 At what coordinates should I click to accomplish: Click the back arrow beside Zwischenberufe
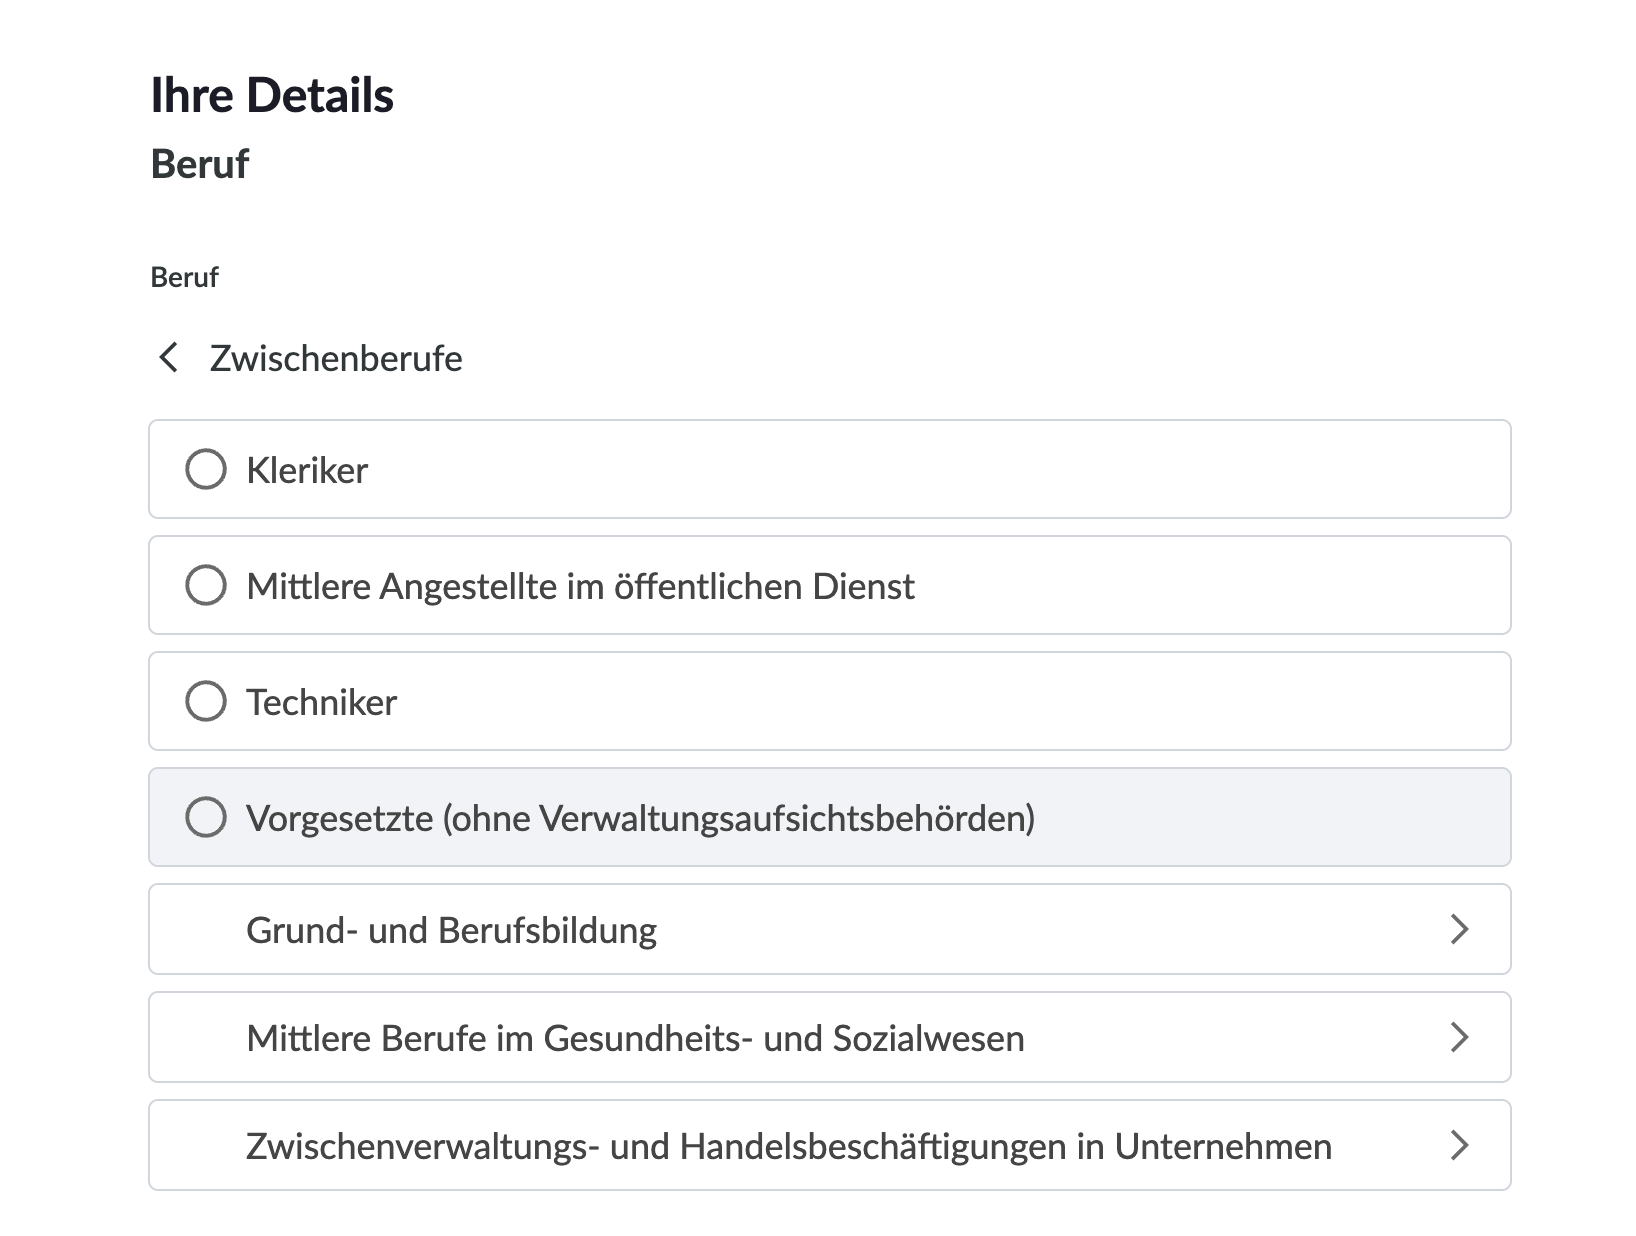click(168, 357)
